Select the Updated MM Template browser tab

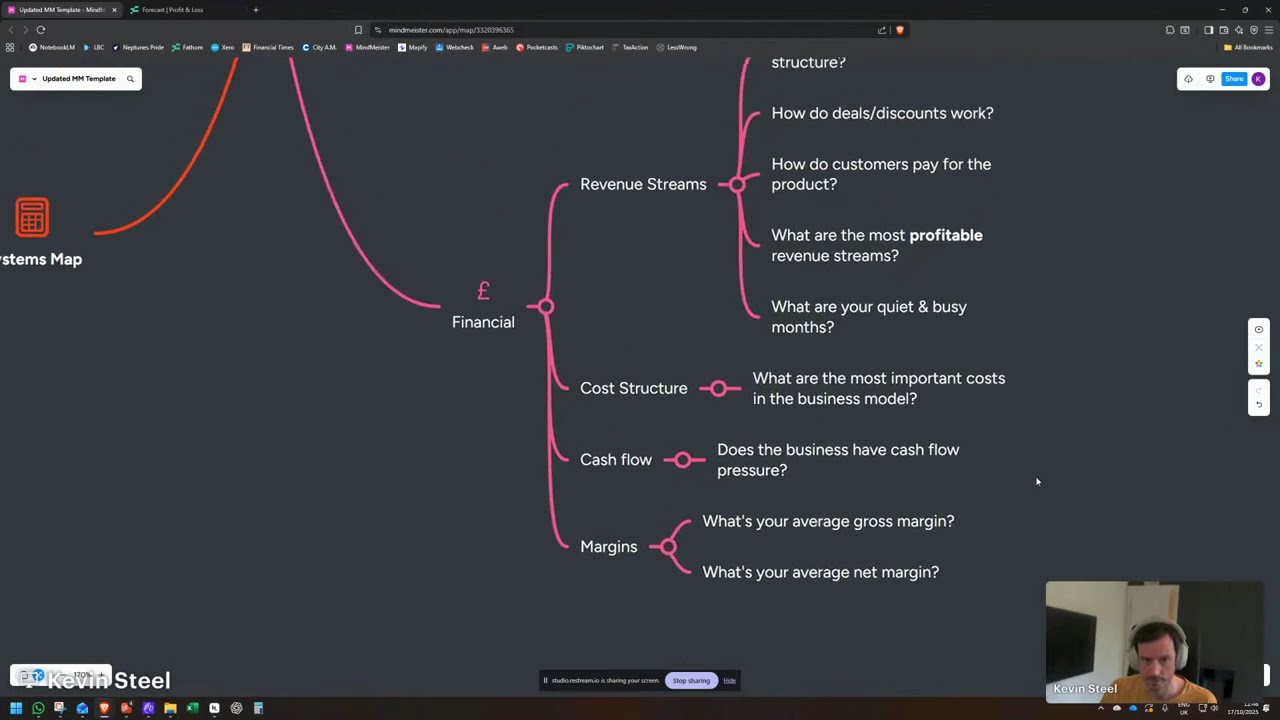[61, 10]
